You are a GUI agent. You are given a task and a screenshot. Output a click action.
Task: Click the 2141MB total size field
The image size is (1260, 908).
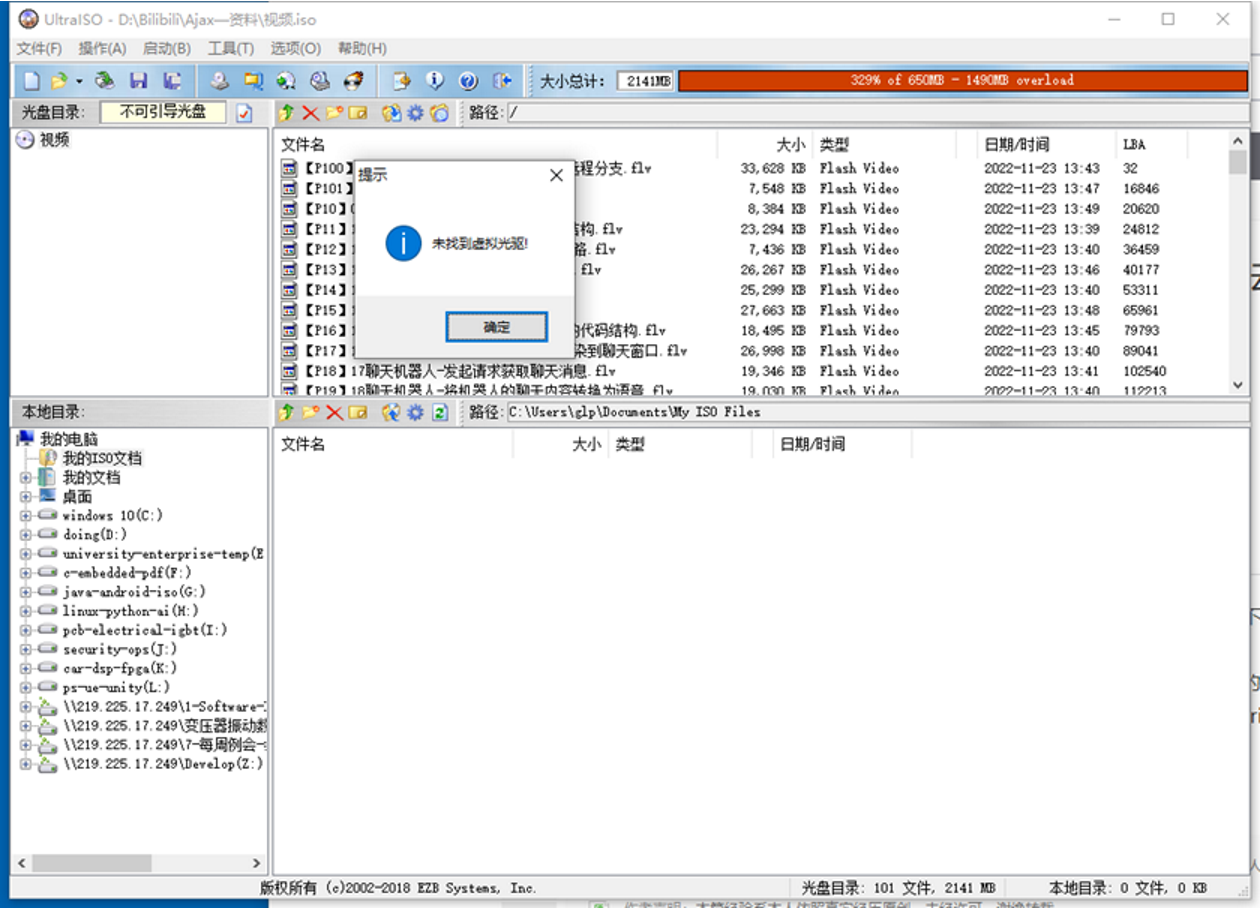pyautogui.click(x=645, y=81)
